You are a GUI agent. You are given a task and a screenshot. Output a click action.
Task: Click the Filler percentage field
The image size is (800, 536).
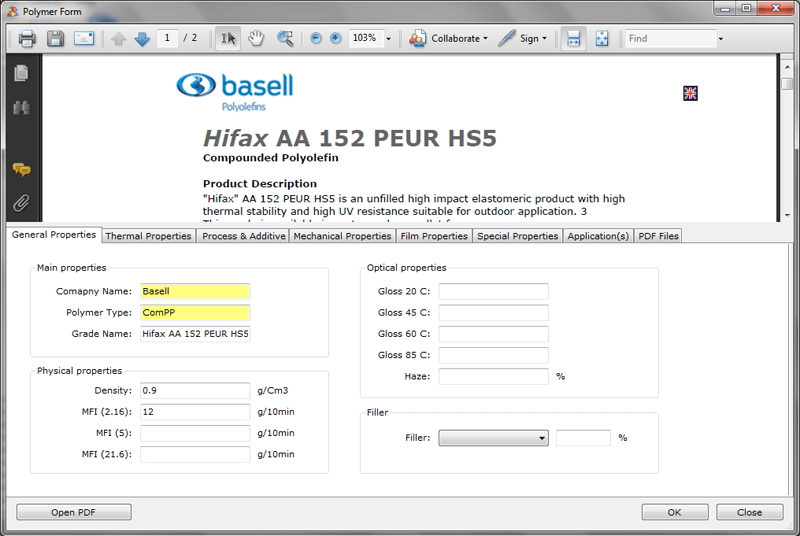click(583, 438)
